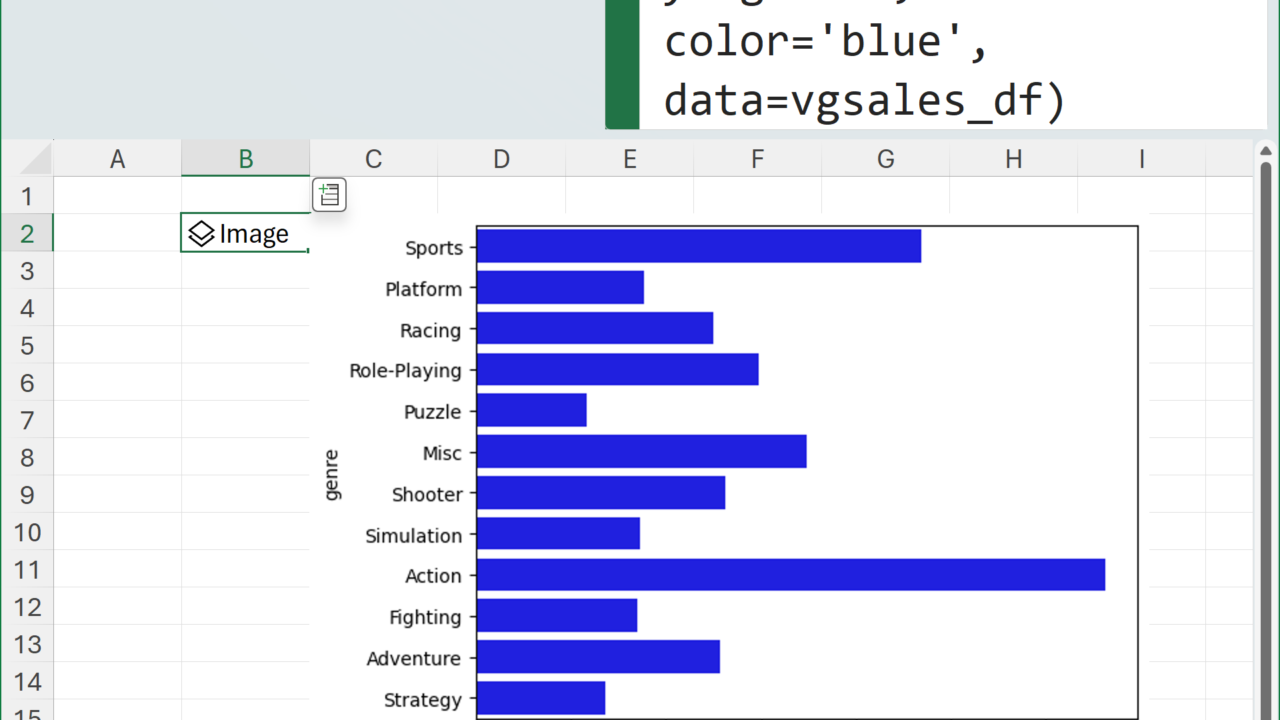Click the Select All corner triangle of the sheet

(x=35, y=159)
